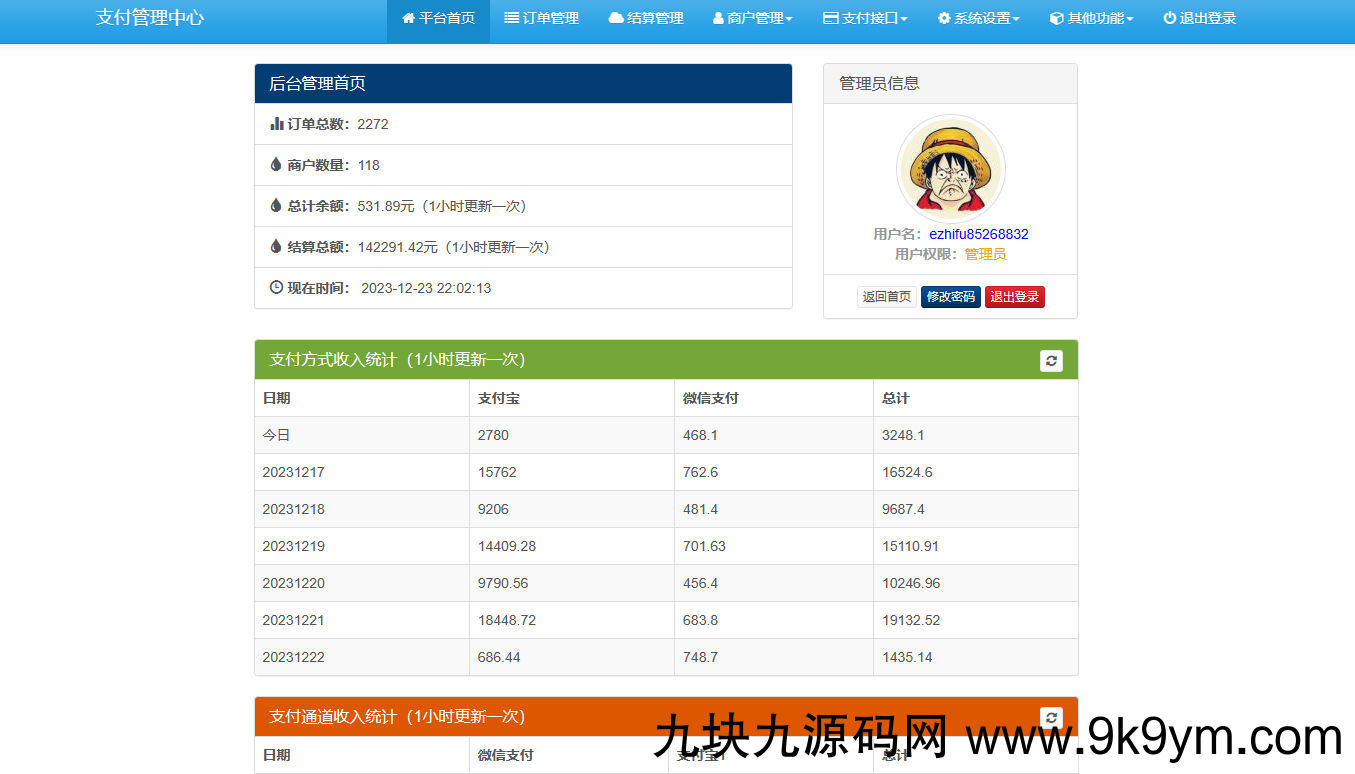Click the card icon beside 支付接口
Screen dimensions: 1355x774
tap(830, 18)
